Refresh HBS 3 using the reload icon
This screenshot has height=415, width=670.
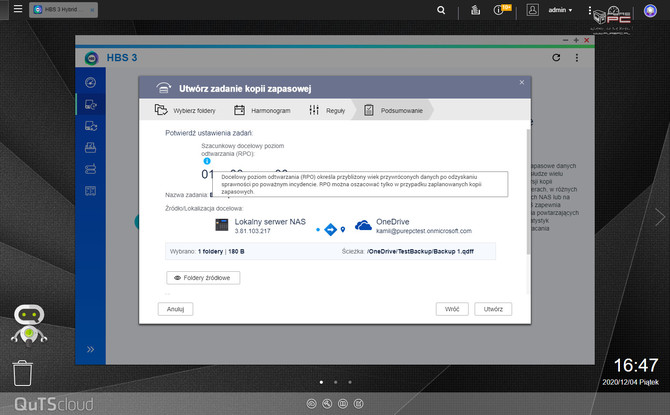click(x=556, y=57)
